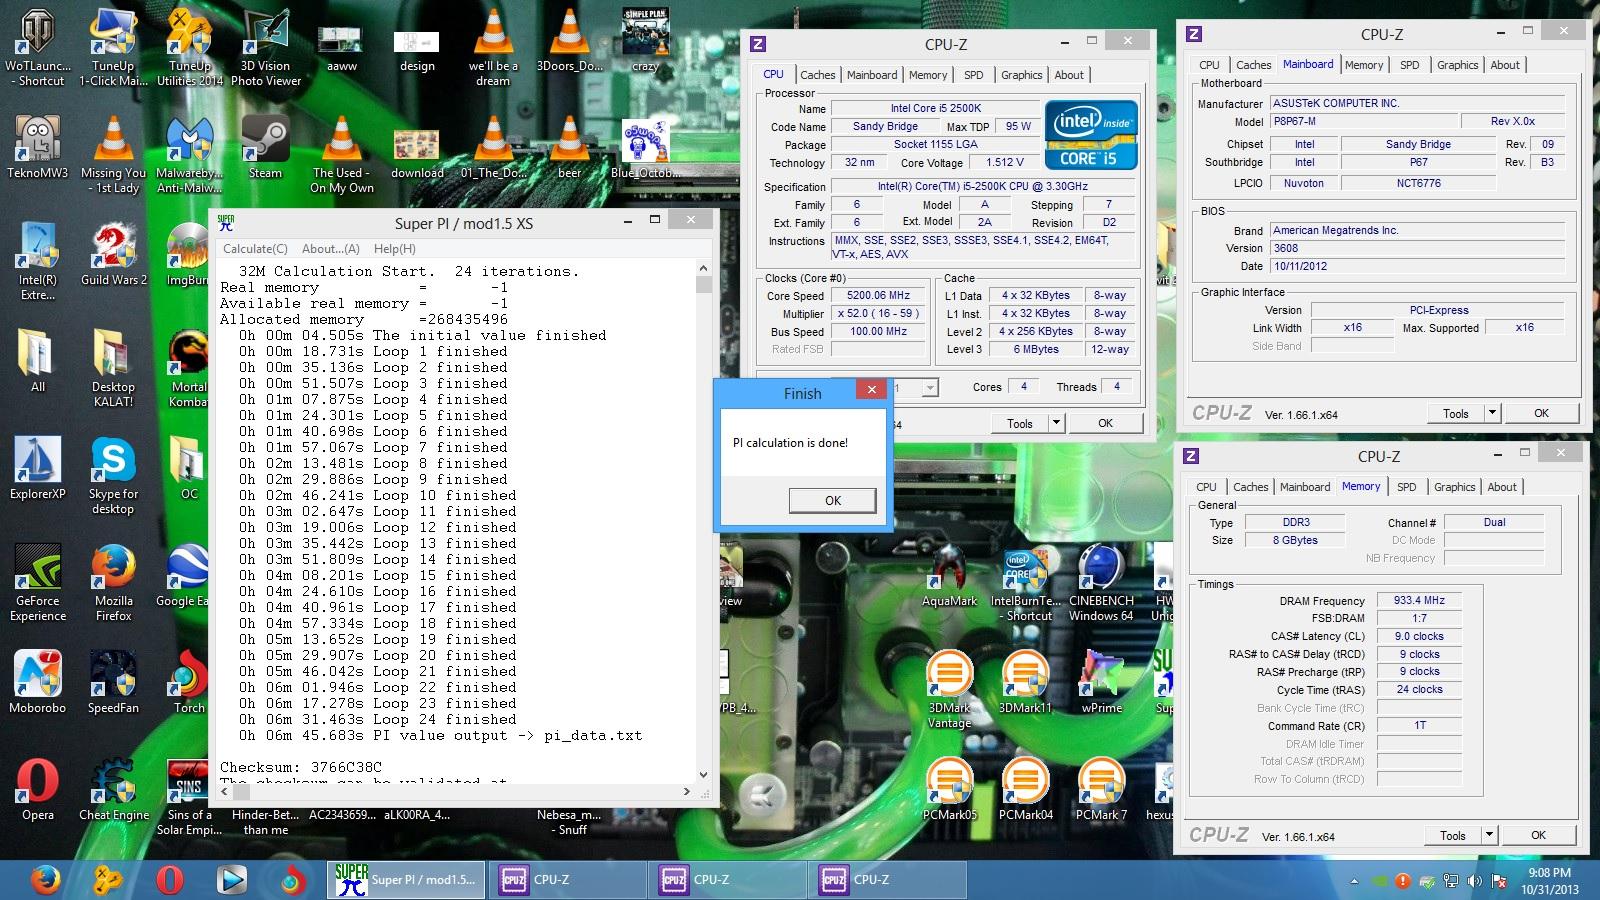Click Tools button in CPU-Z processor window

tap(1019, 423)
